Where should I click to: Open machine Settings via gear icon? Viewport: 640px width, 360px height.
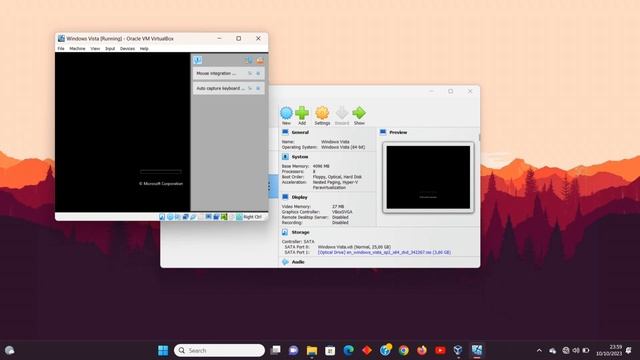click(x=322, y=113)
